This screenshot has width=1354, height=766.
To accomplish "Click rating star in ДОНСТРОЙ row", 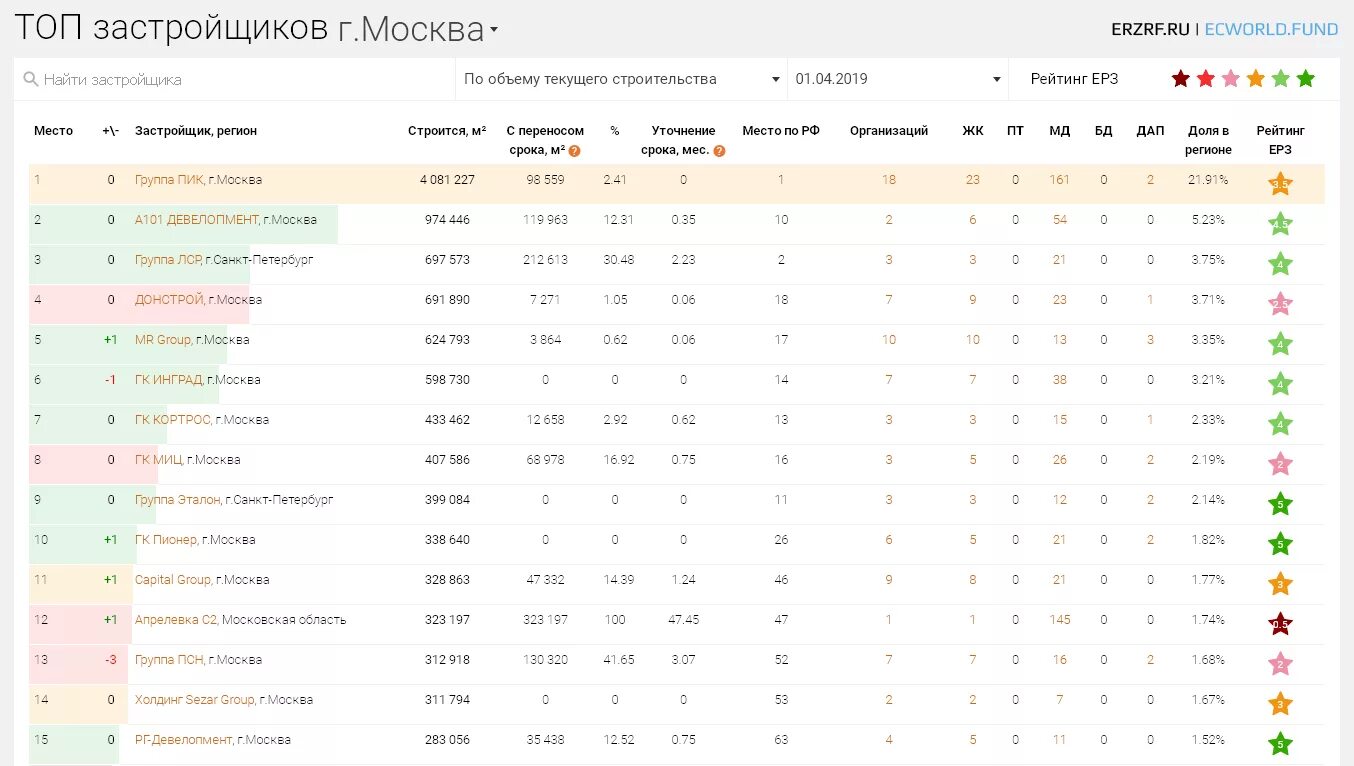I will (x=1281, y=304).
